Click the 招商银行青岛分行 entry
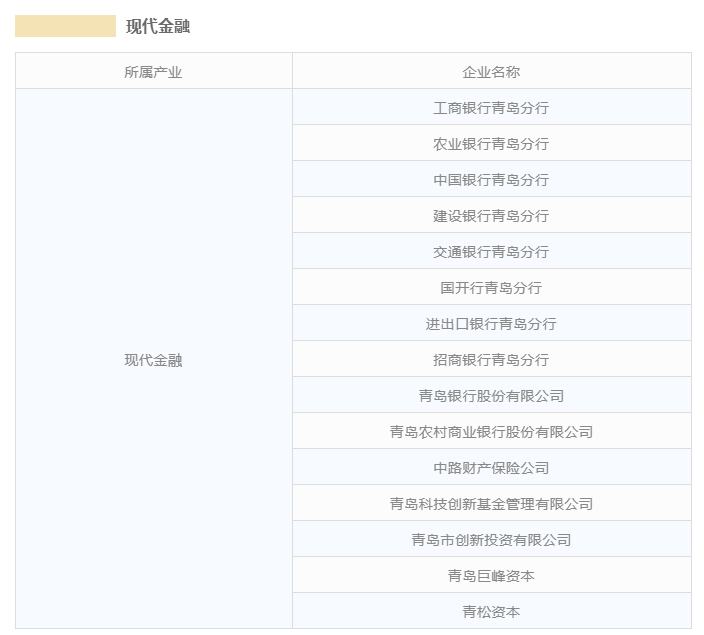This screenshot has width=704, height=635. (492, 359)
